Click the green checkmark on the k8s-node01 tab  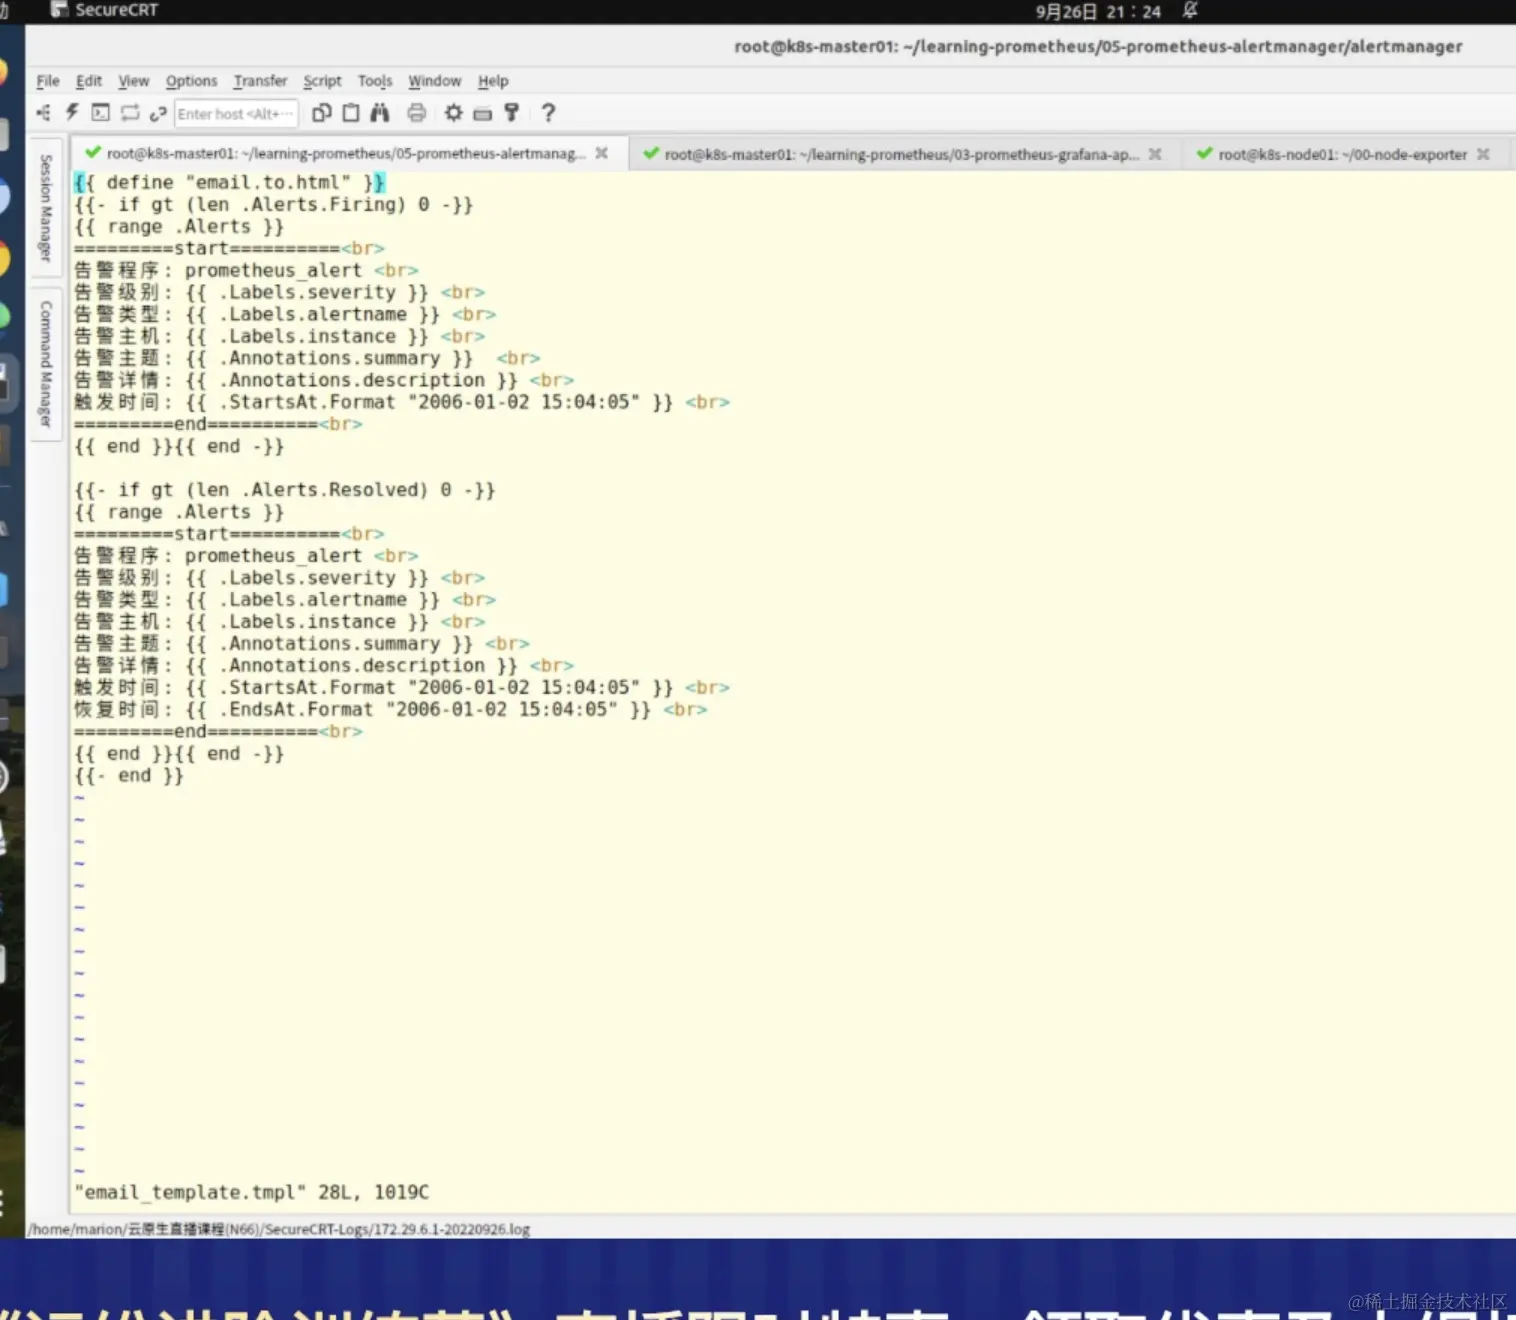tap(1205, 153)
